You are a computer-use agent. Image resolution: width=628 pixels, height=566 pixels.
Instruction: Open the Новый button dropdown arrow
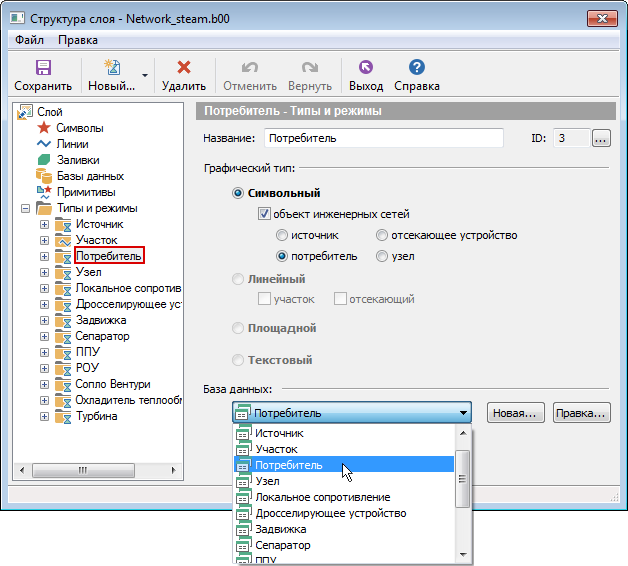click(x=145, y=75)
